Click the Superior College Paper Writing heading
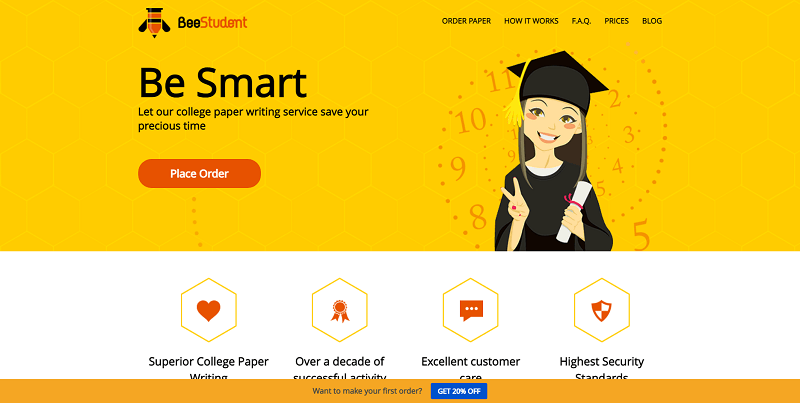Image resolution: width=800 pixels, height=403 pixels. point(209,368)
